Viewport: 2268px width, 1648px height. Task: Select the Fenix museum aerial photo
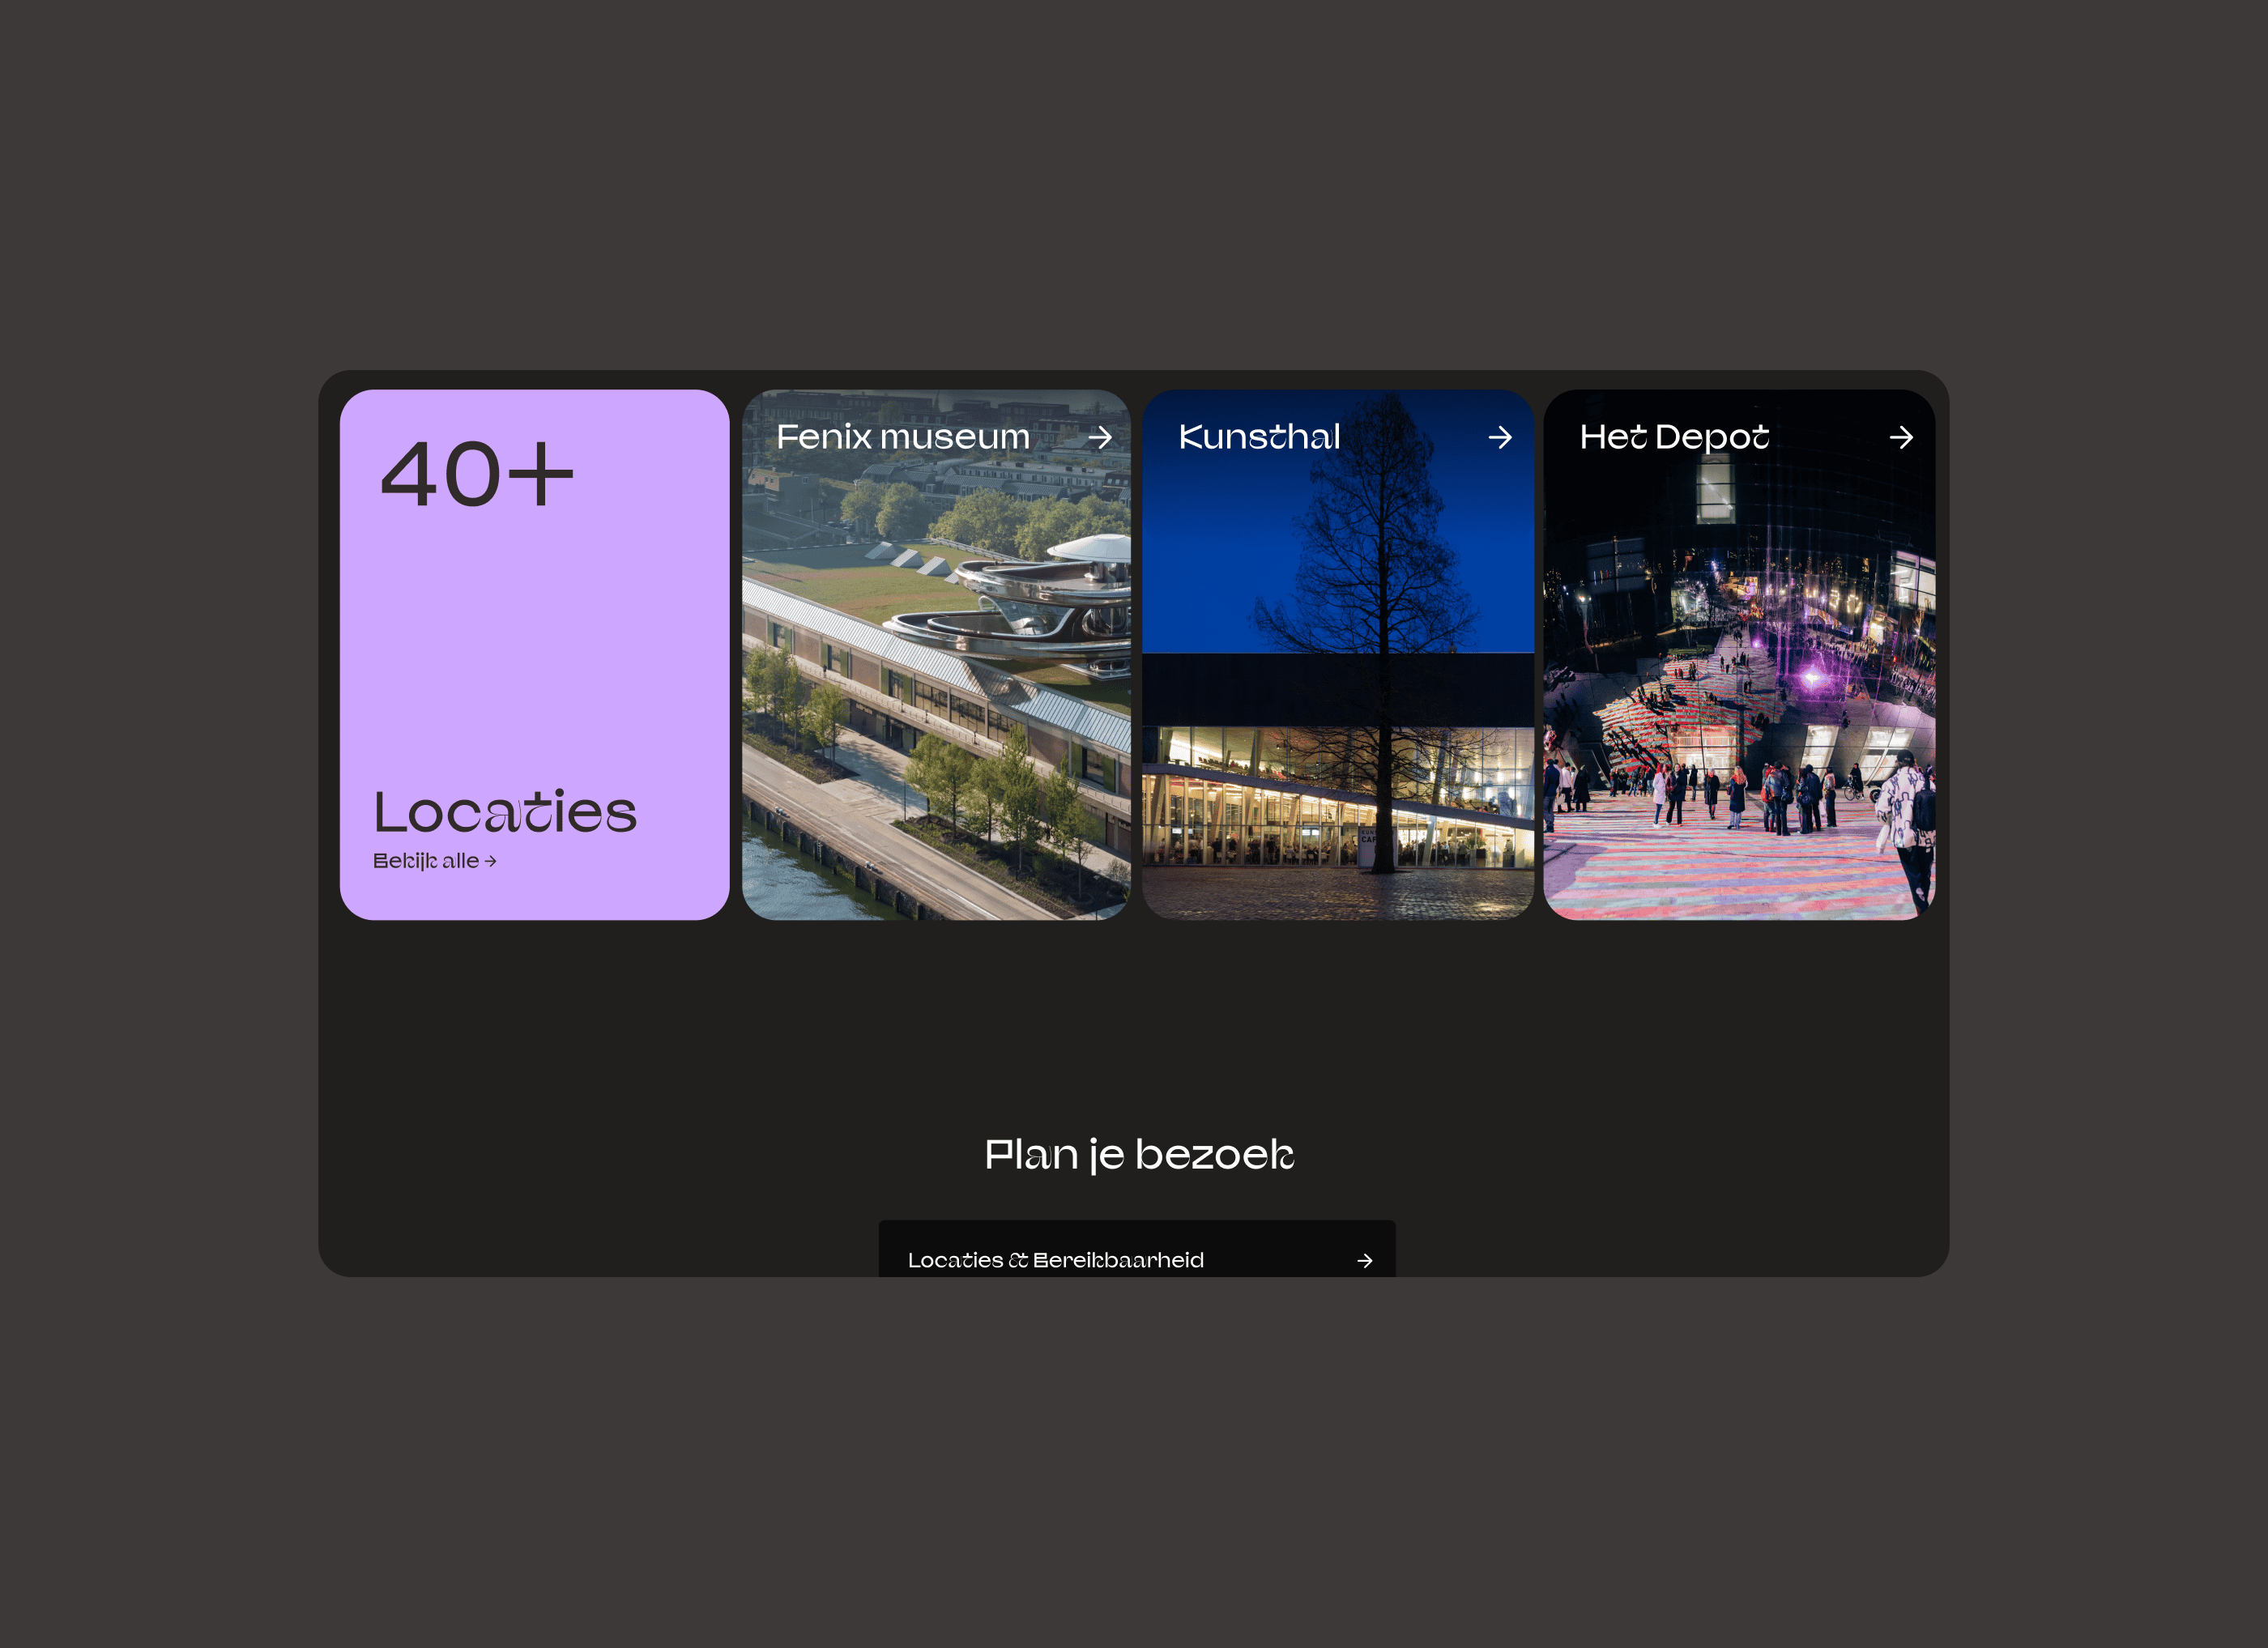coord(936,655)
